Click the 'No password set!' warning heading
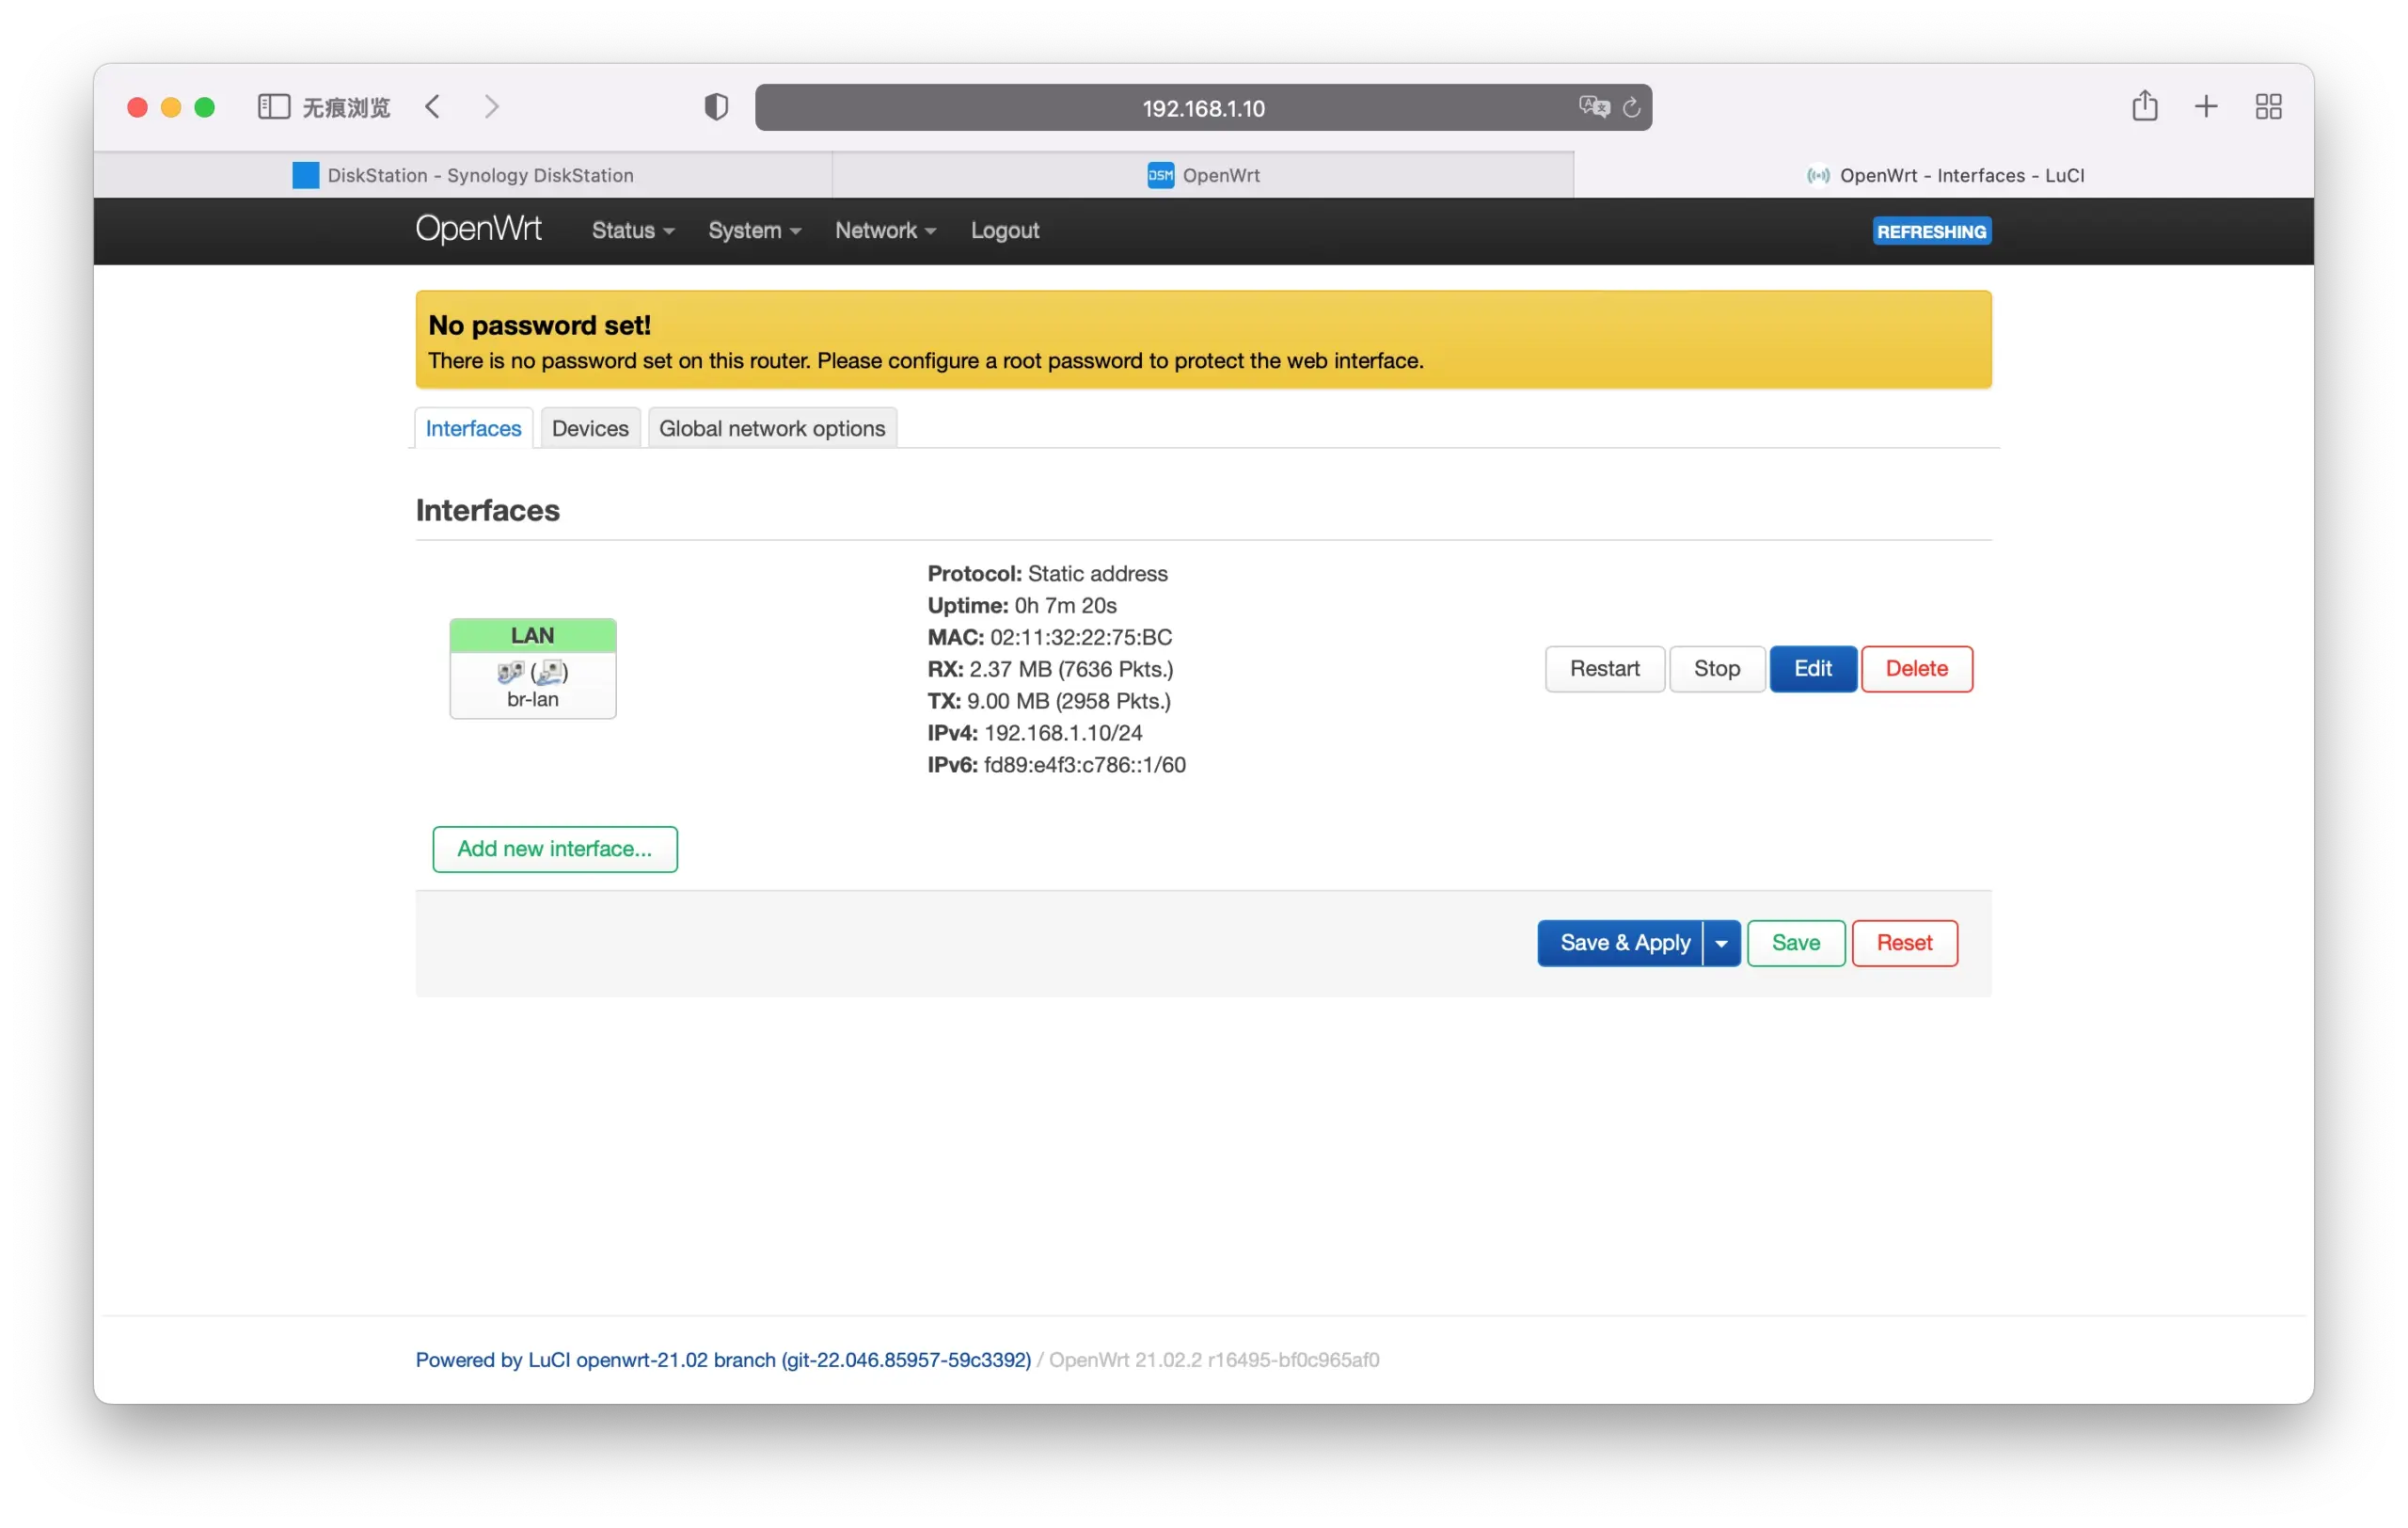The height and width of the screenshot is (1528, 2408). (539, 326)
